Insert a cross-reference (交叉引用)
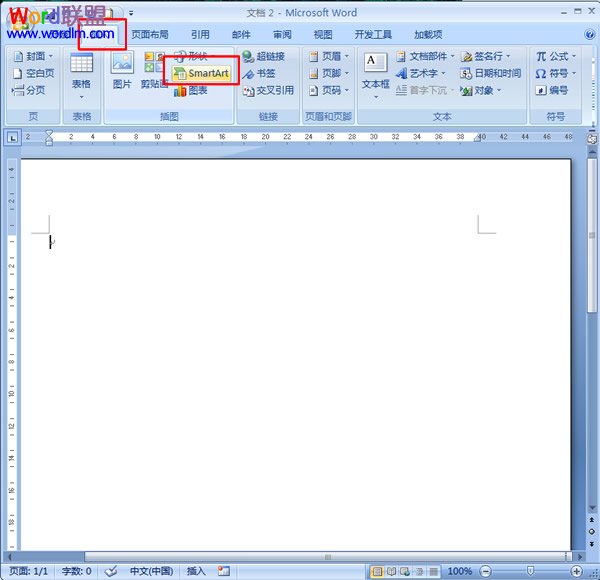 point(269,90)
